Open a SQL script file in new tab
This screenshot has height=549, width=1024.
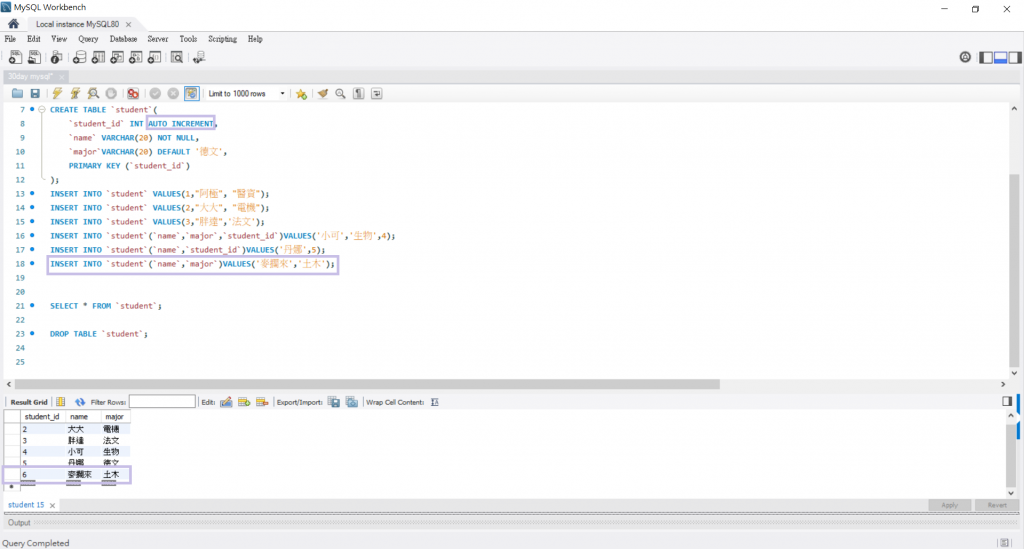34,57
